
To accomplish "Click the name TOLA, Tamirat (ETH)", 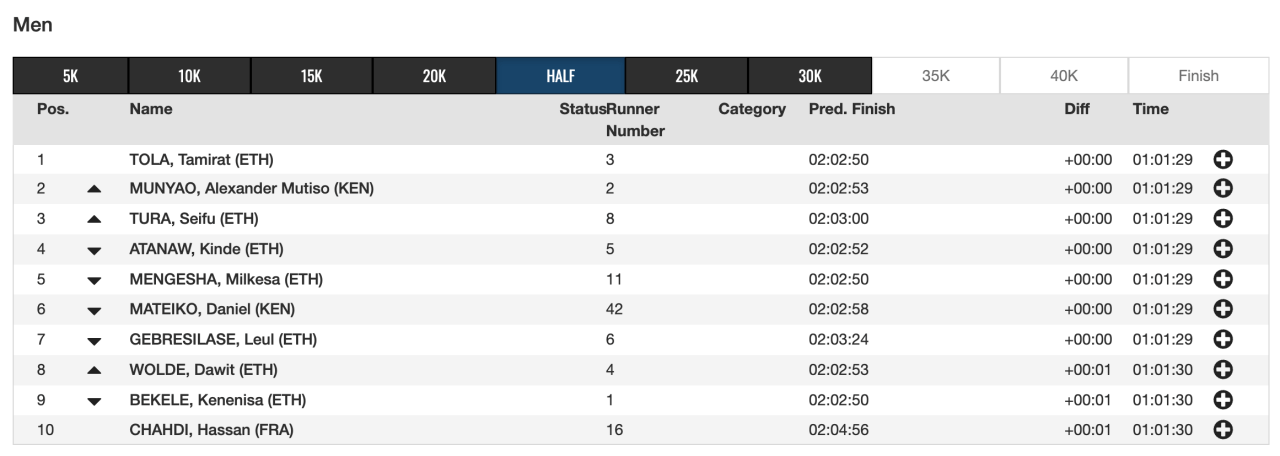I will (x=201, y=158).
